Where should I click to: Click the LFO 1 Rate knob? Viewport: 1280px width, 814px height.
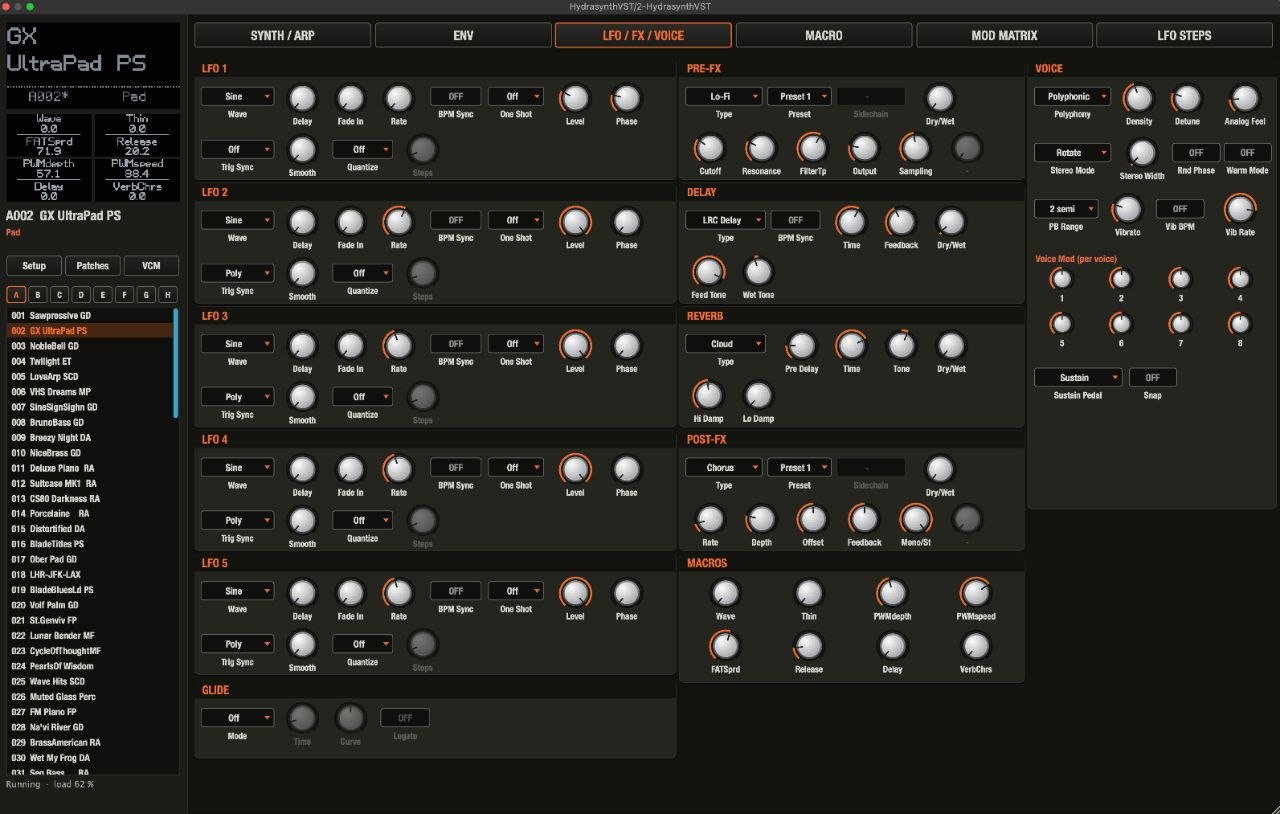(398, 98)
